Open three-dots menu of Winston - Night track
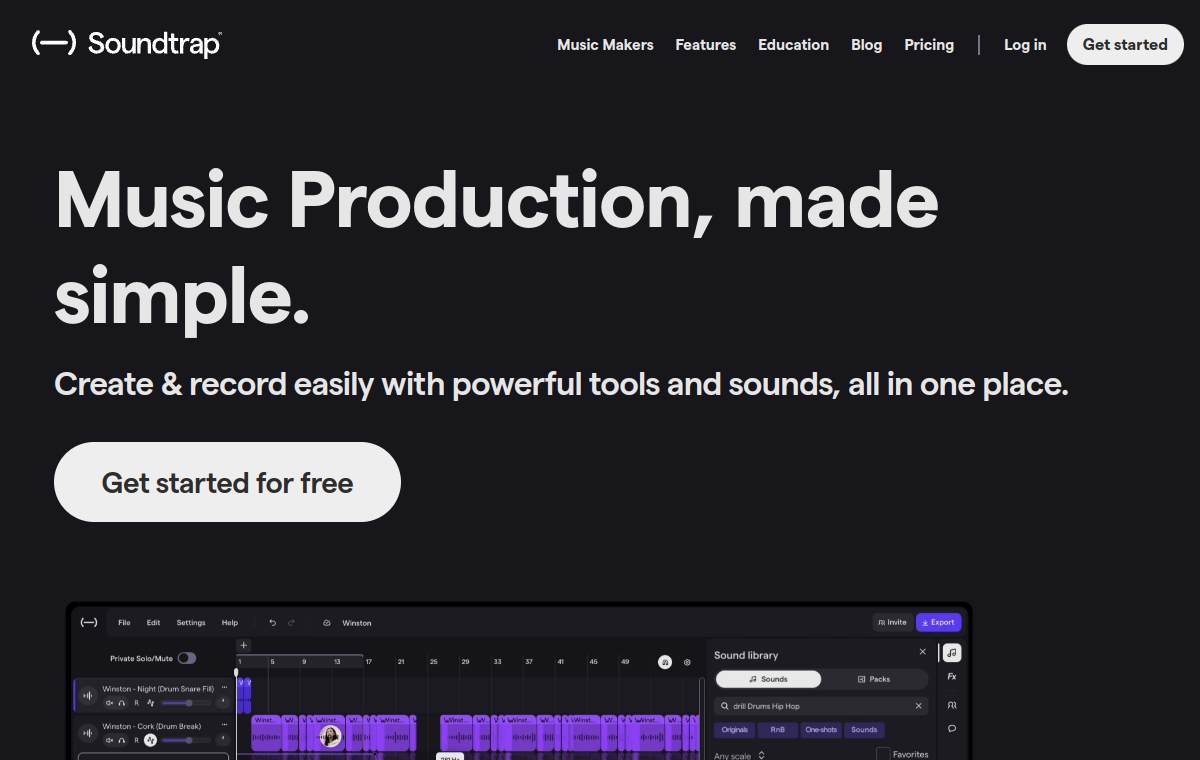The image size is (1200, 760). [224, 688]
